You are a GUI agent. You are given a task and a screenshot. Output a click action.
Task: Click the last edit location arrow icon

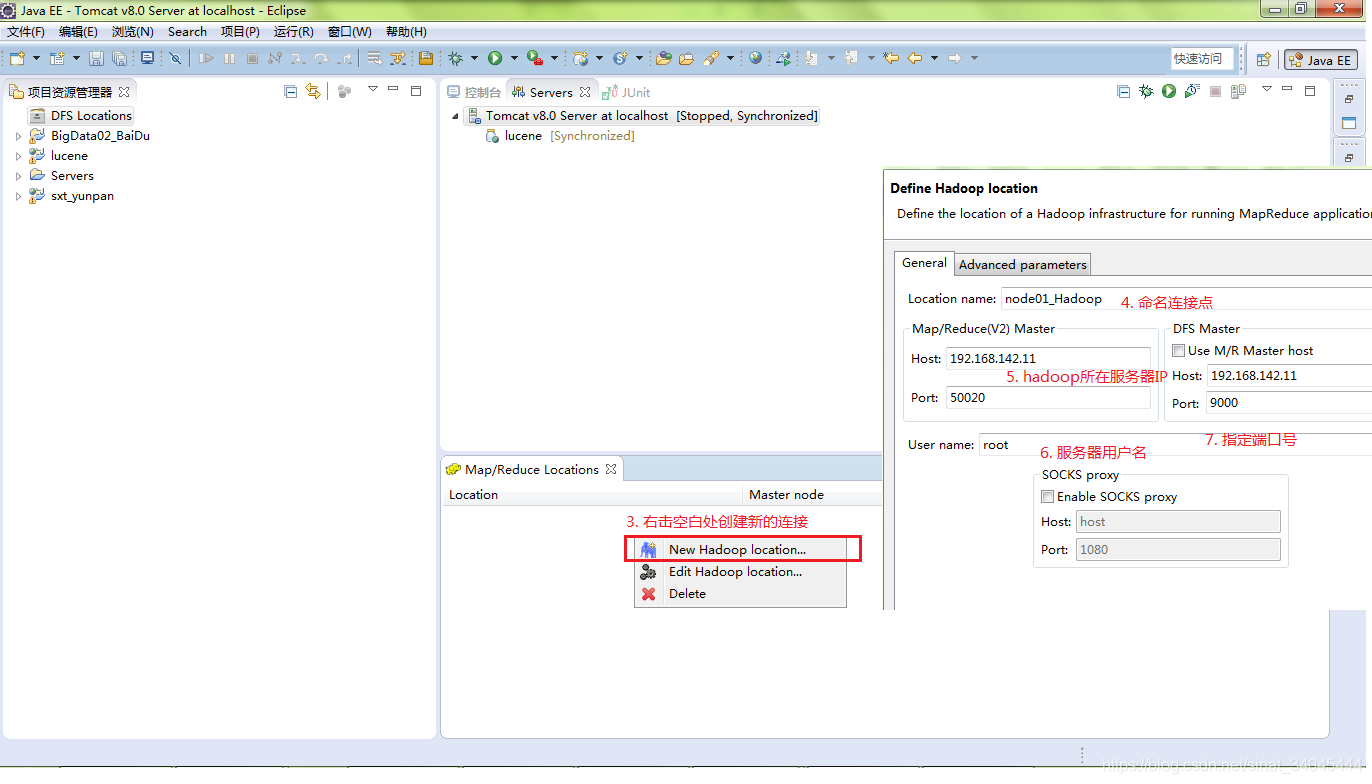891,58
